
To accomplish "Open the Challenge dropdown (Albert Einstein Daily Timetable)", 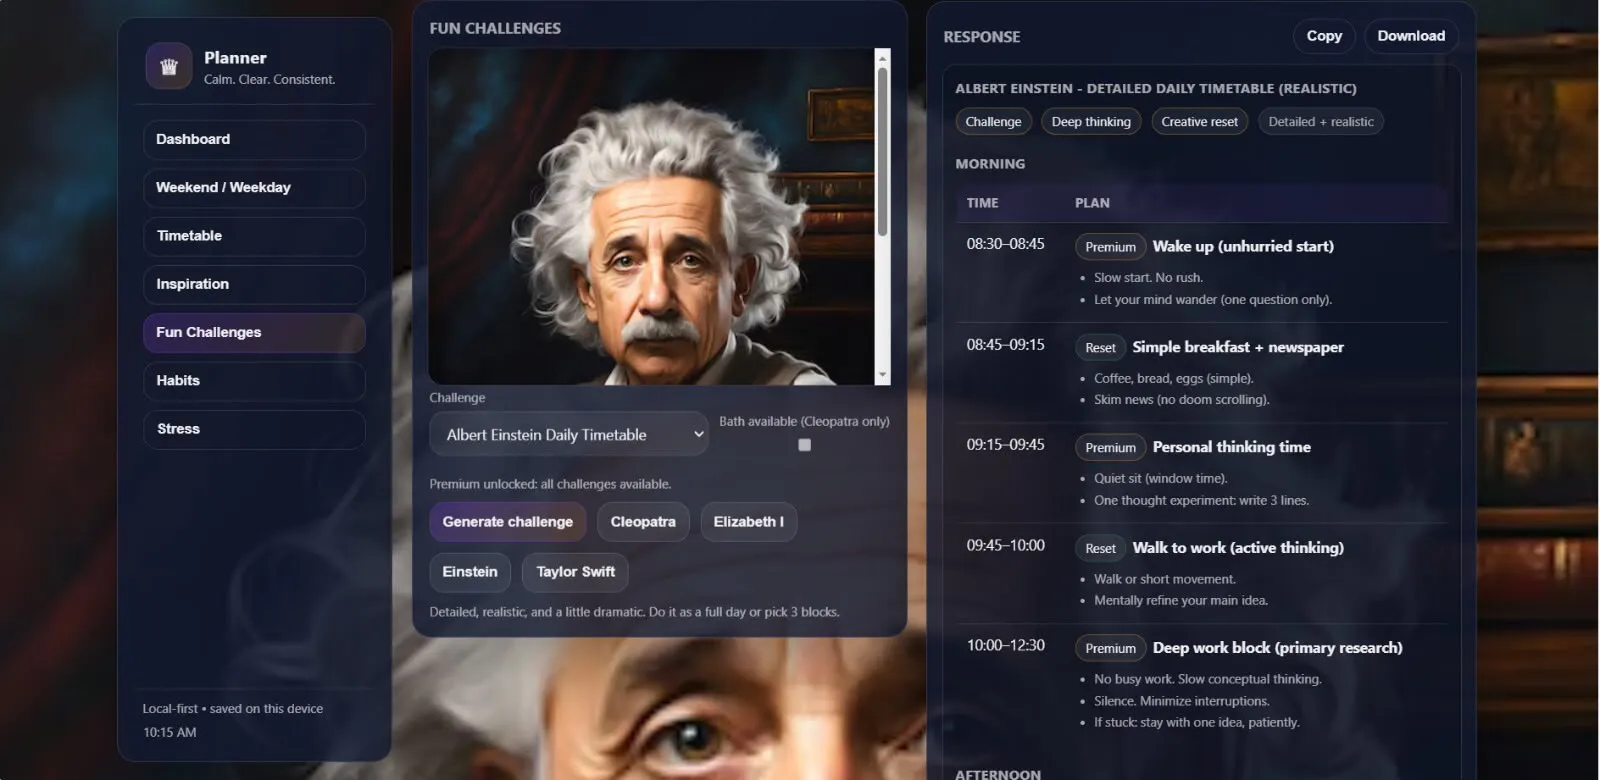I will (569, 435).
